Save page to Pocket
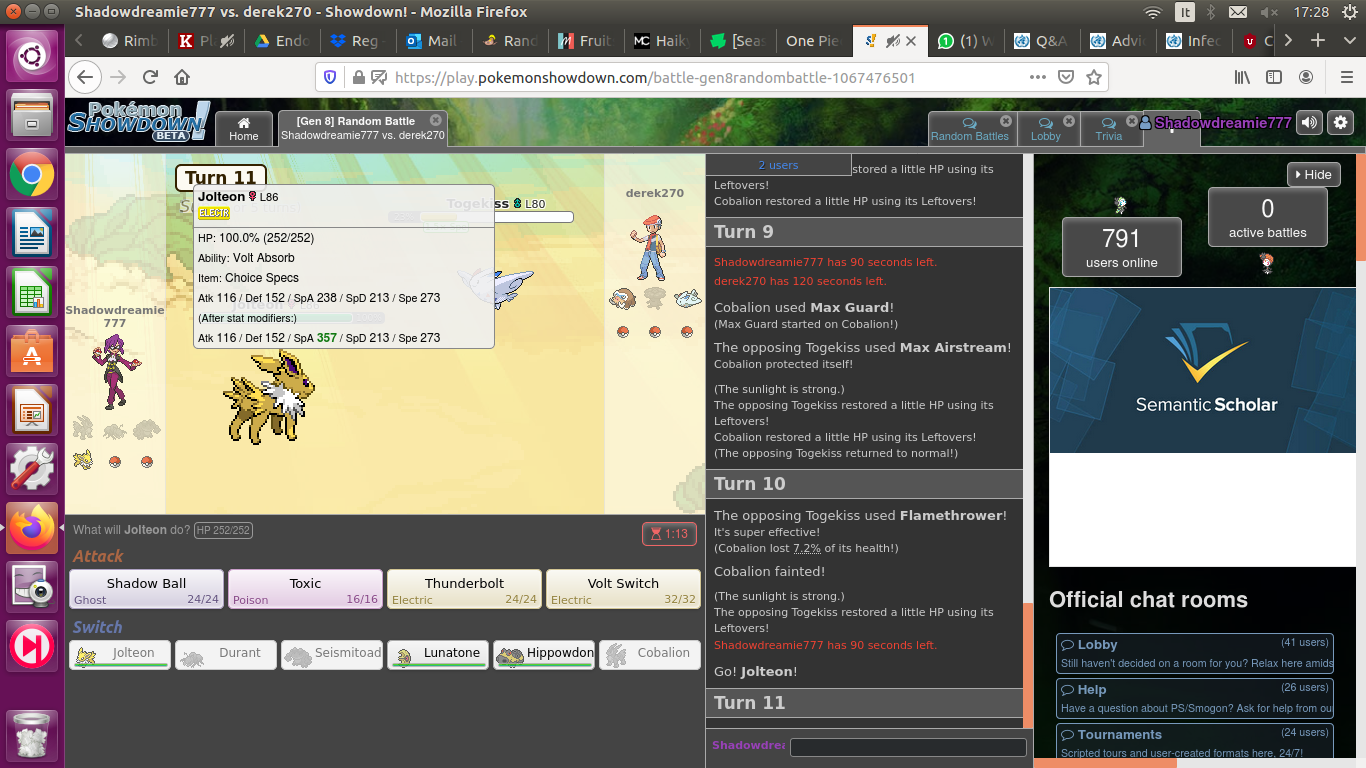This screenshot has width=1366, height=768. pos(1066,77)
